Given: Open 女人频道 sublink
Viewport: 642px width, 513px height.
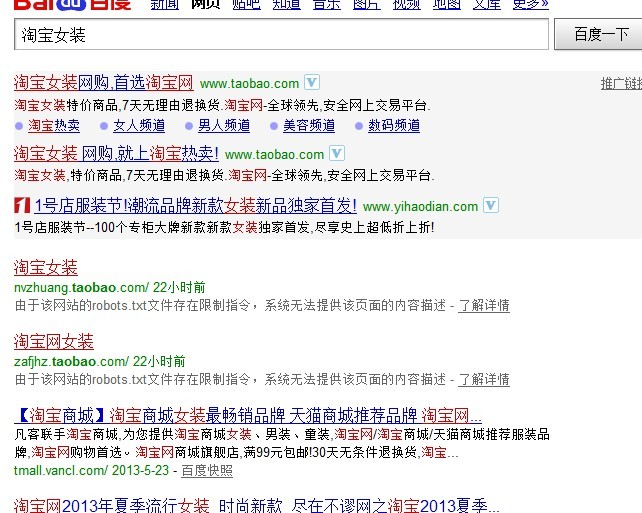Looking at the screenshot, I should (x=139, y=126).
